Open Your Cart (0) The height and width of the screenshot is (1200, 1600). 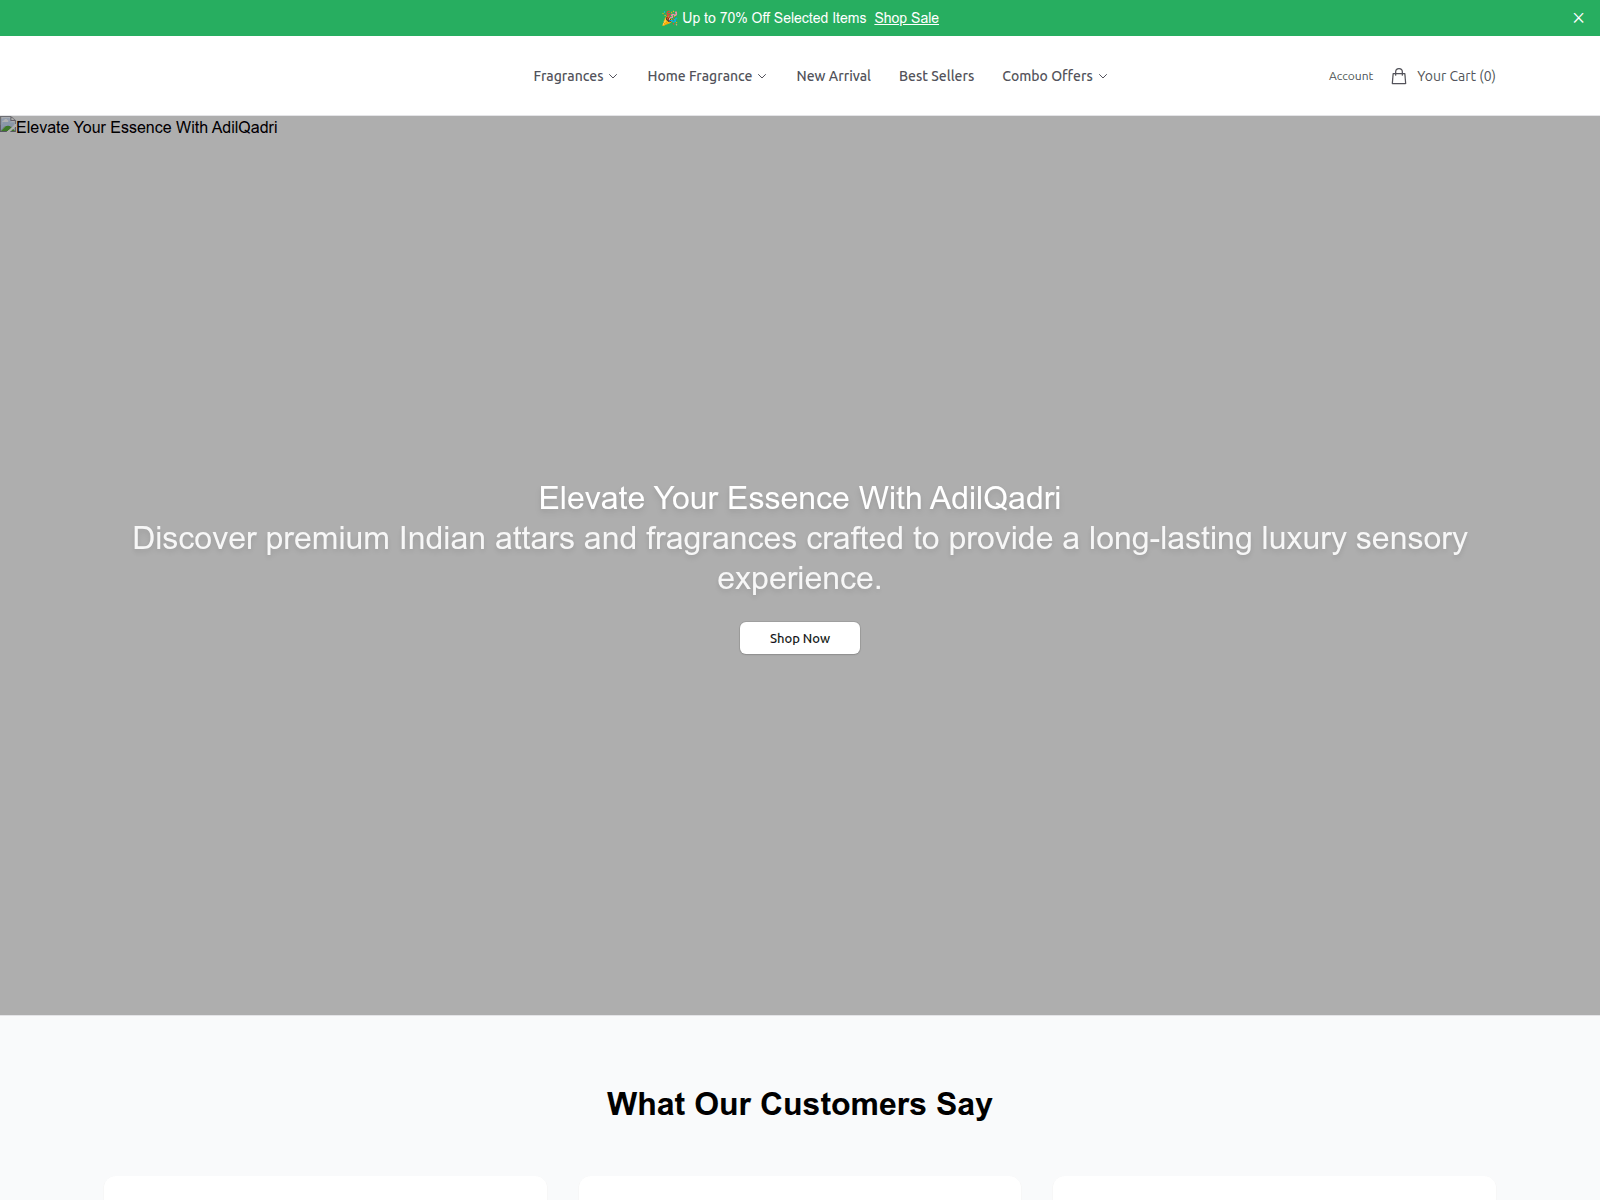click(1456, 76)
